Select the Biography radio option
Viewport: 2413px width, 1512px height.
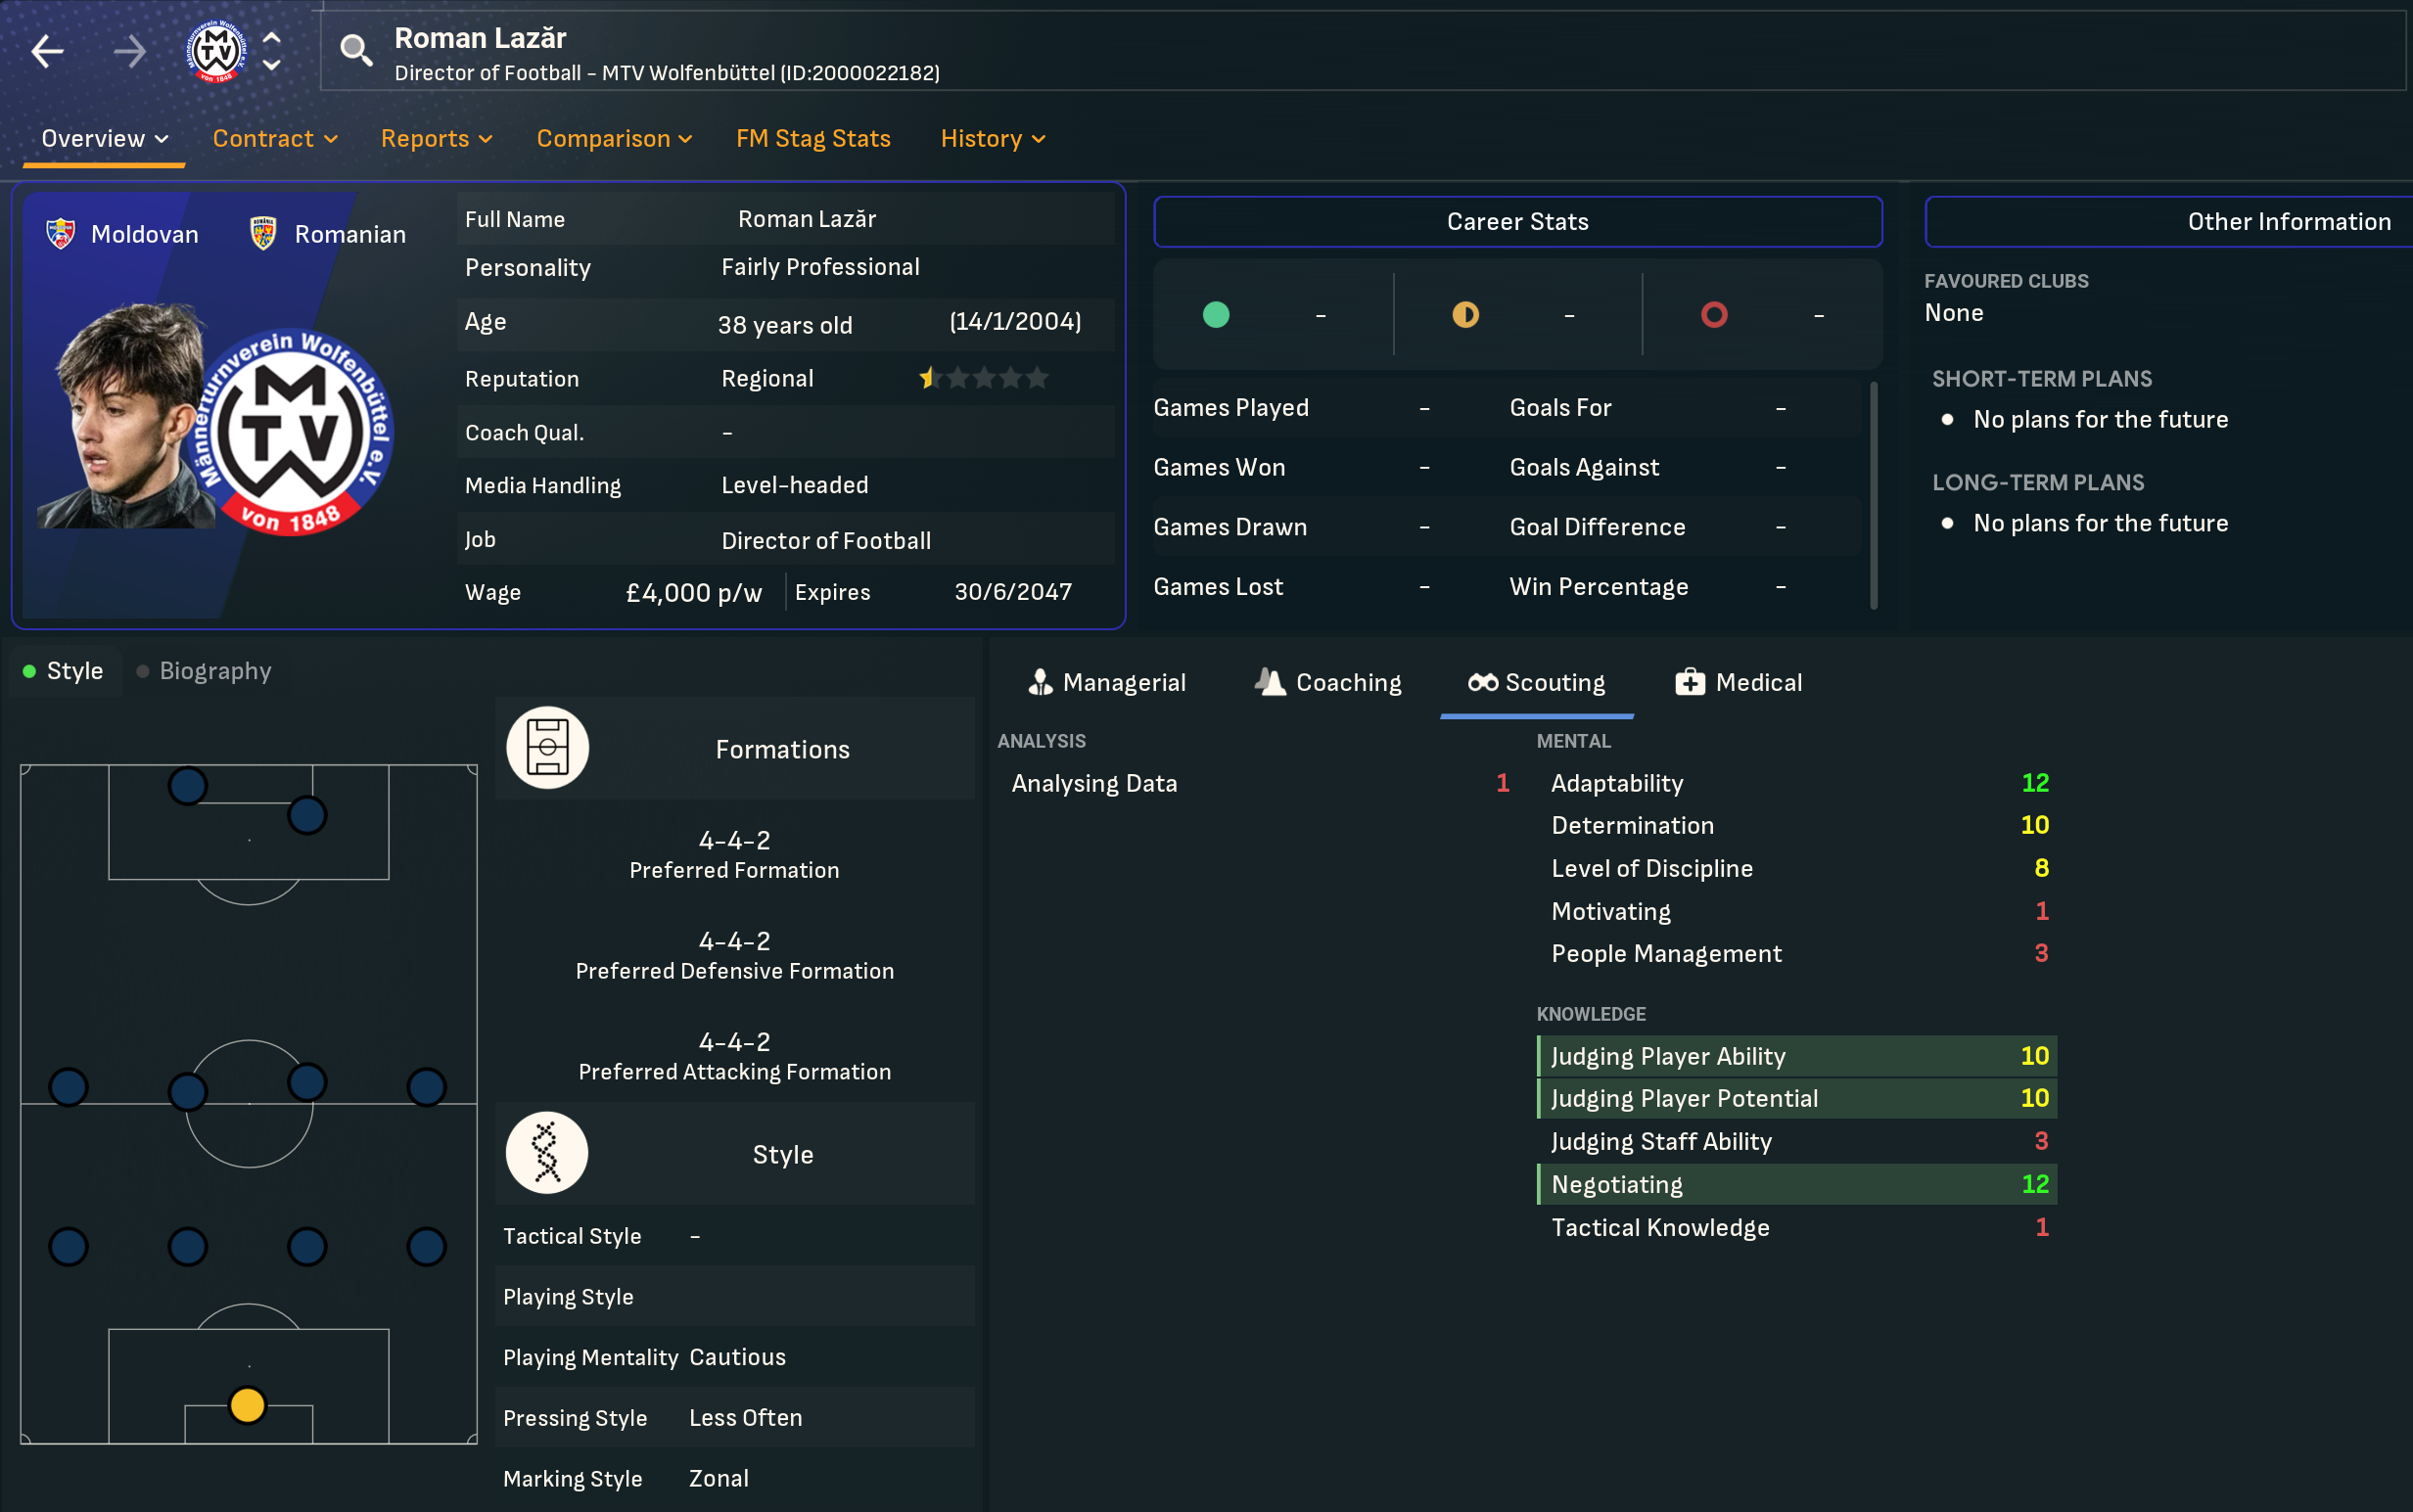click(x=204, y=671)
